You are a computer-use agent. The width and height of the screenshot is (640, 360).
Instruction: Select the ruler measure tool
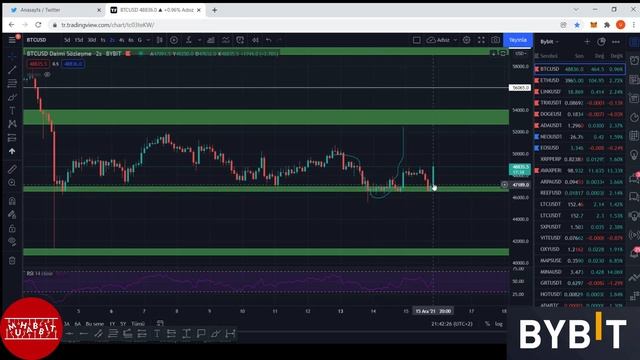pyautogui.click(x=12, y=169)
